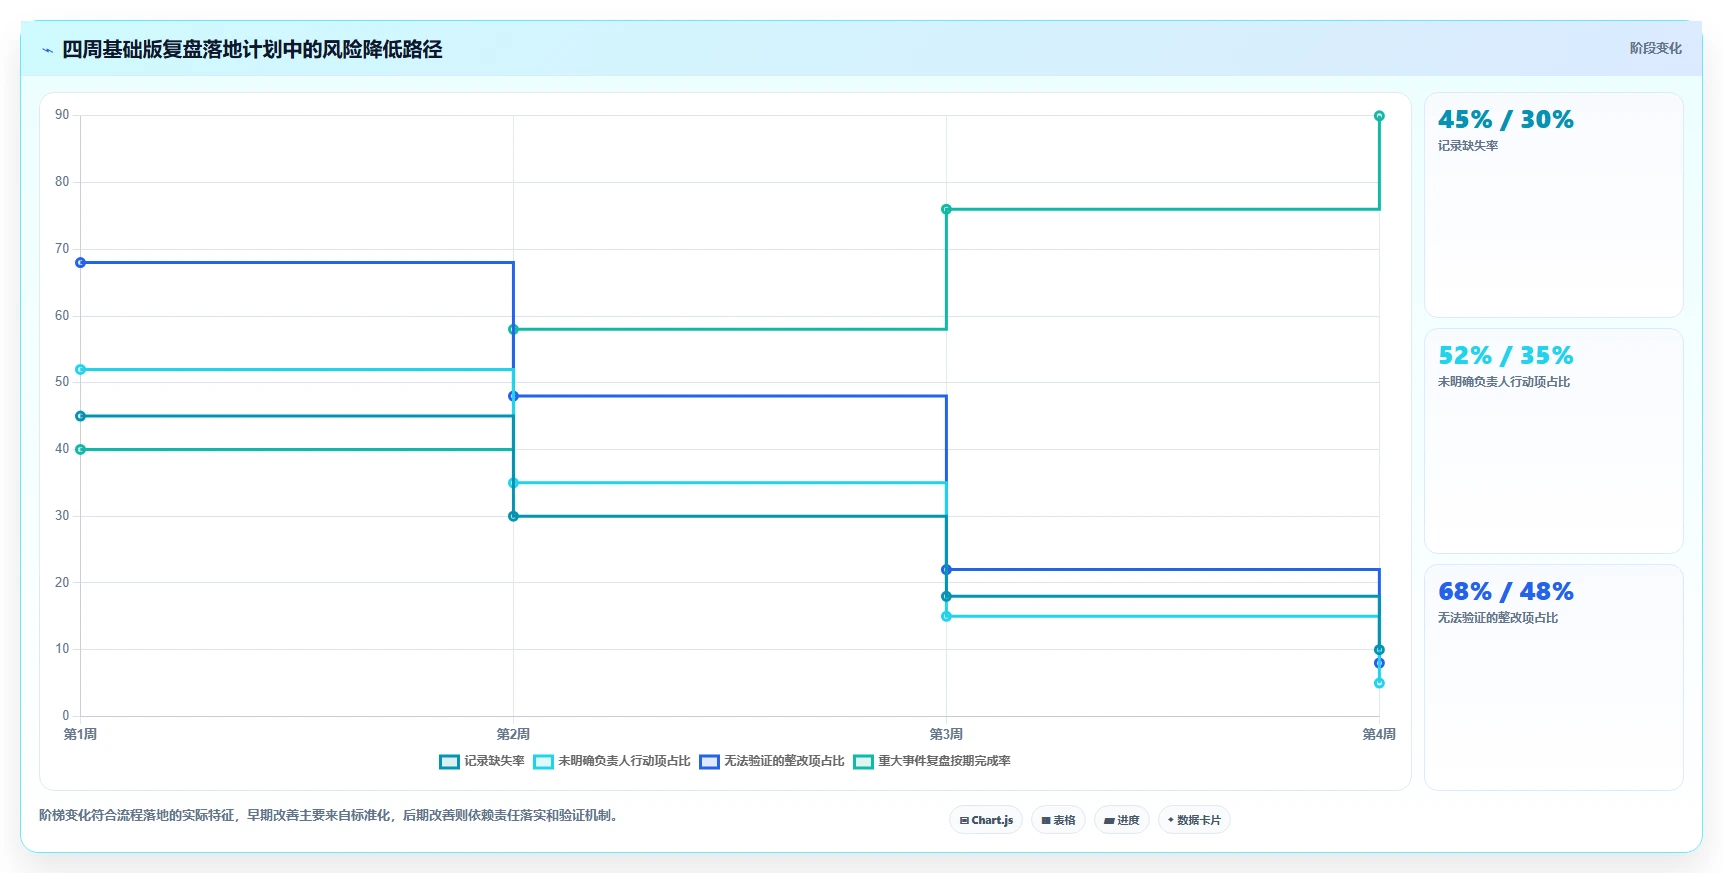The width and height of the screenshot is (1723, 873).
Task: Click the week 1 blue point at 68
Action: (x=81, y=263)
